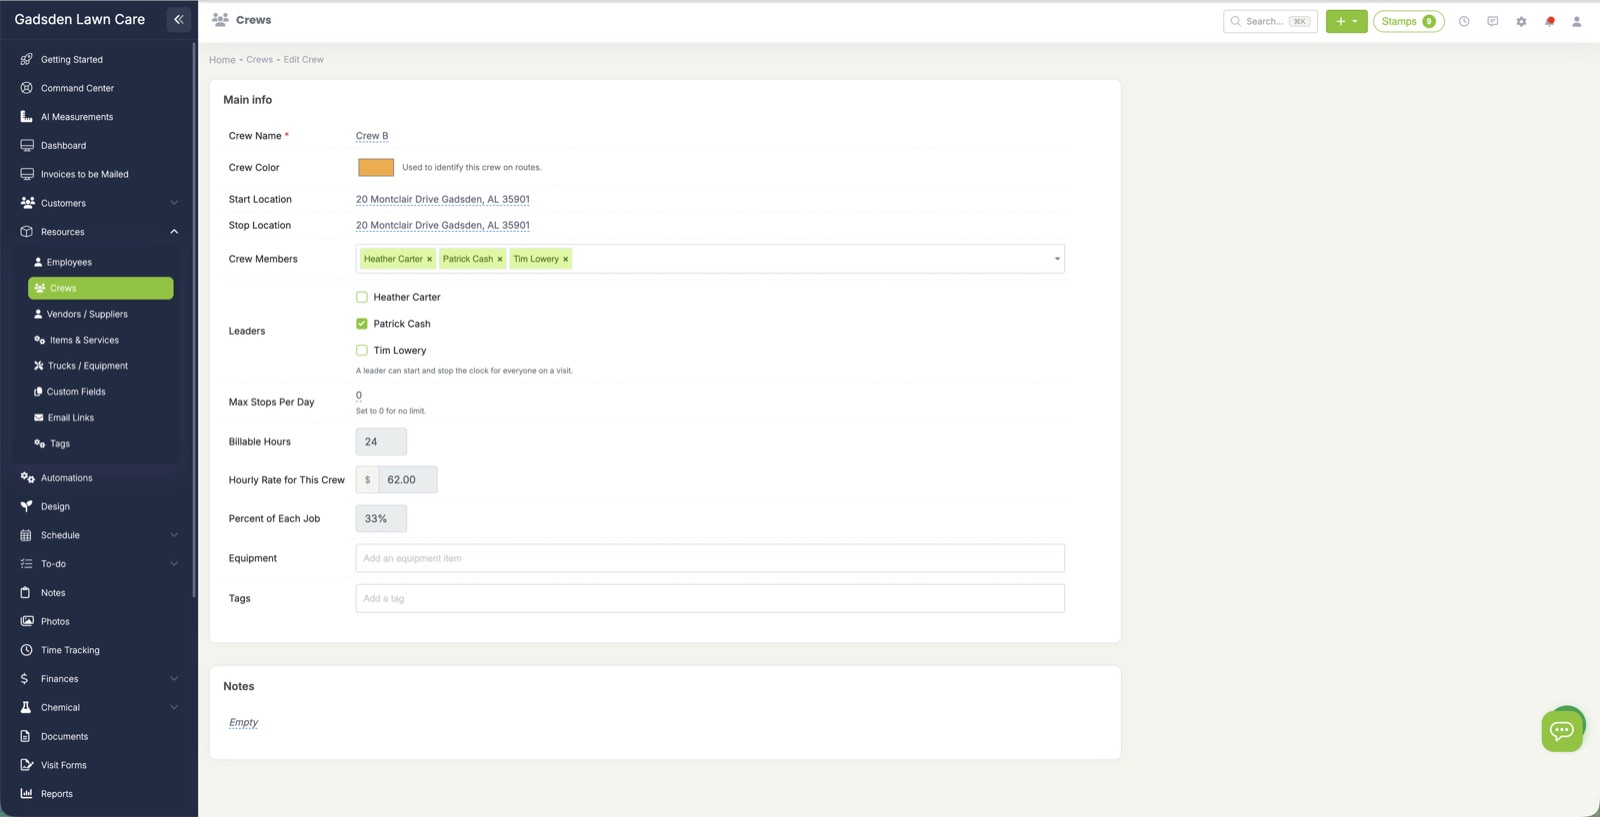Open the user profile icon

pos(1577,21)
